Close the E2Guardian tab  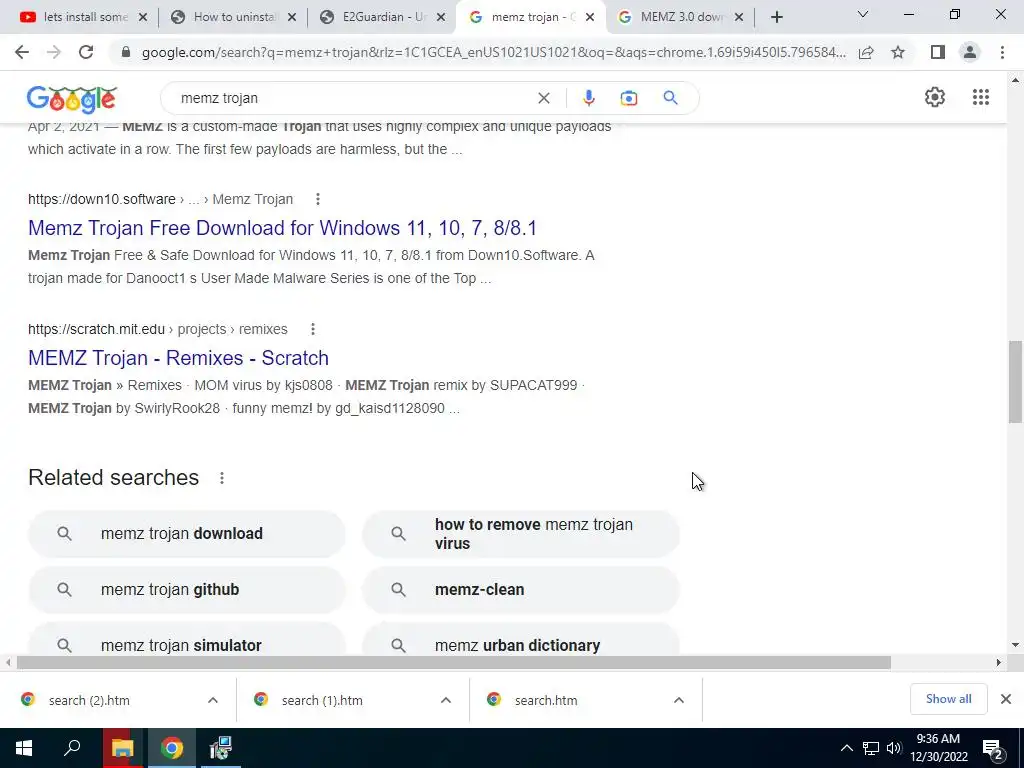click(441, 18)
